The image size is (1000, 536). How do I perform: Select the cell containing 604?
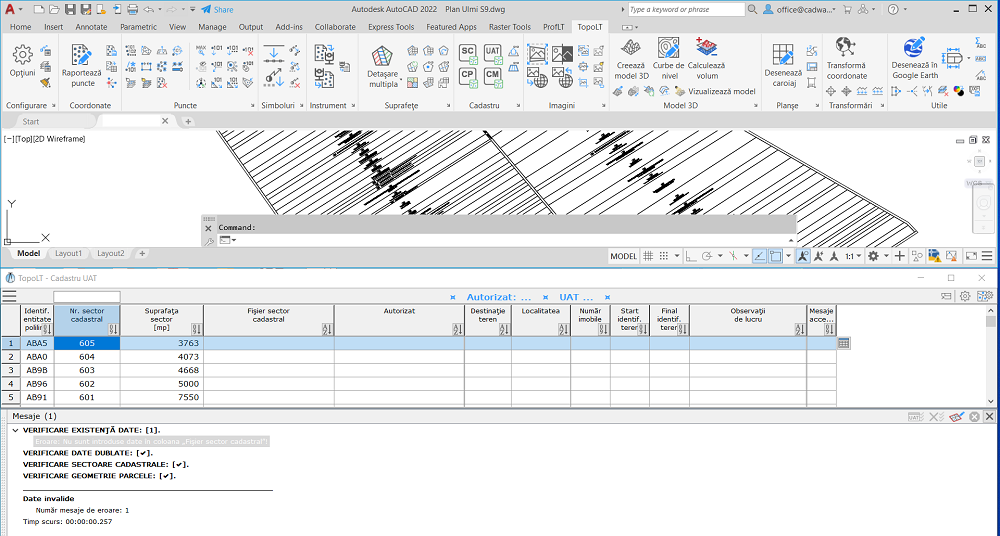[87, 357]
